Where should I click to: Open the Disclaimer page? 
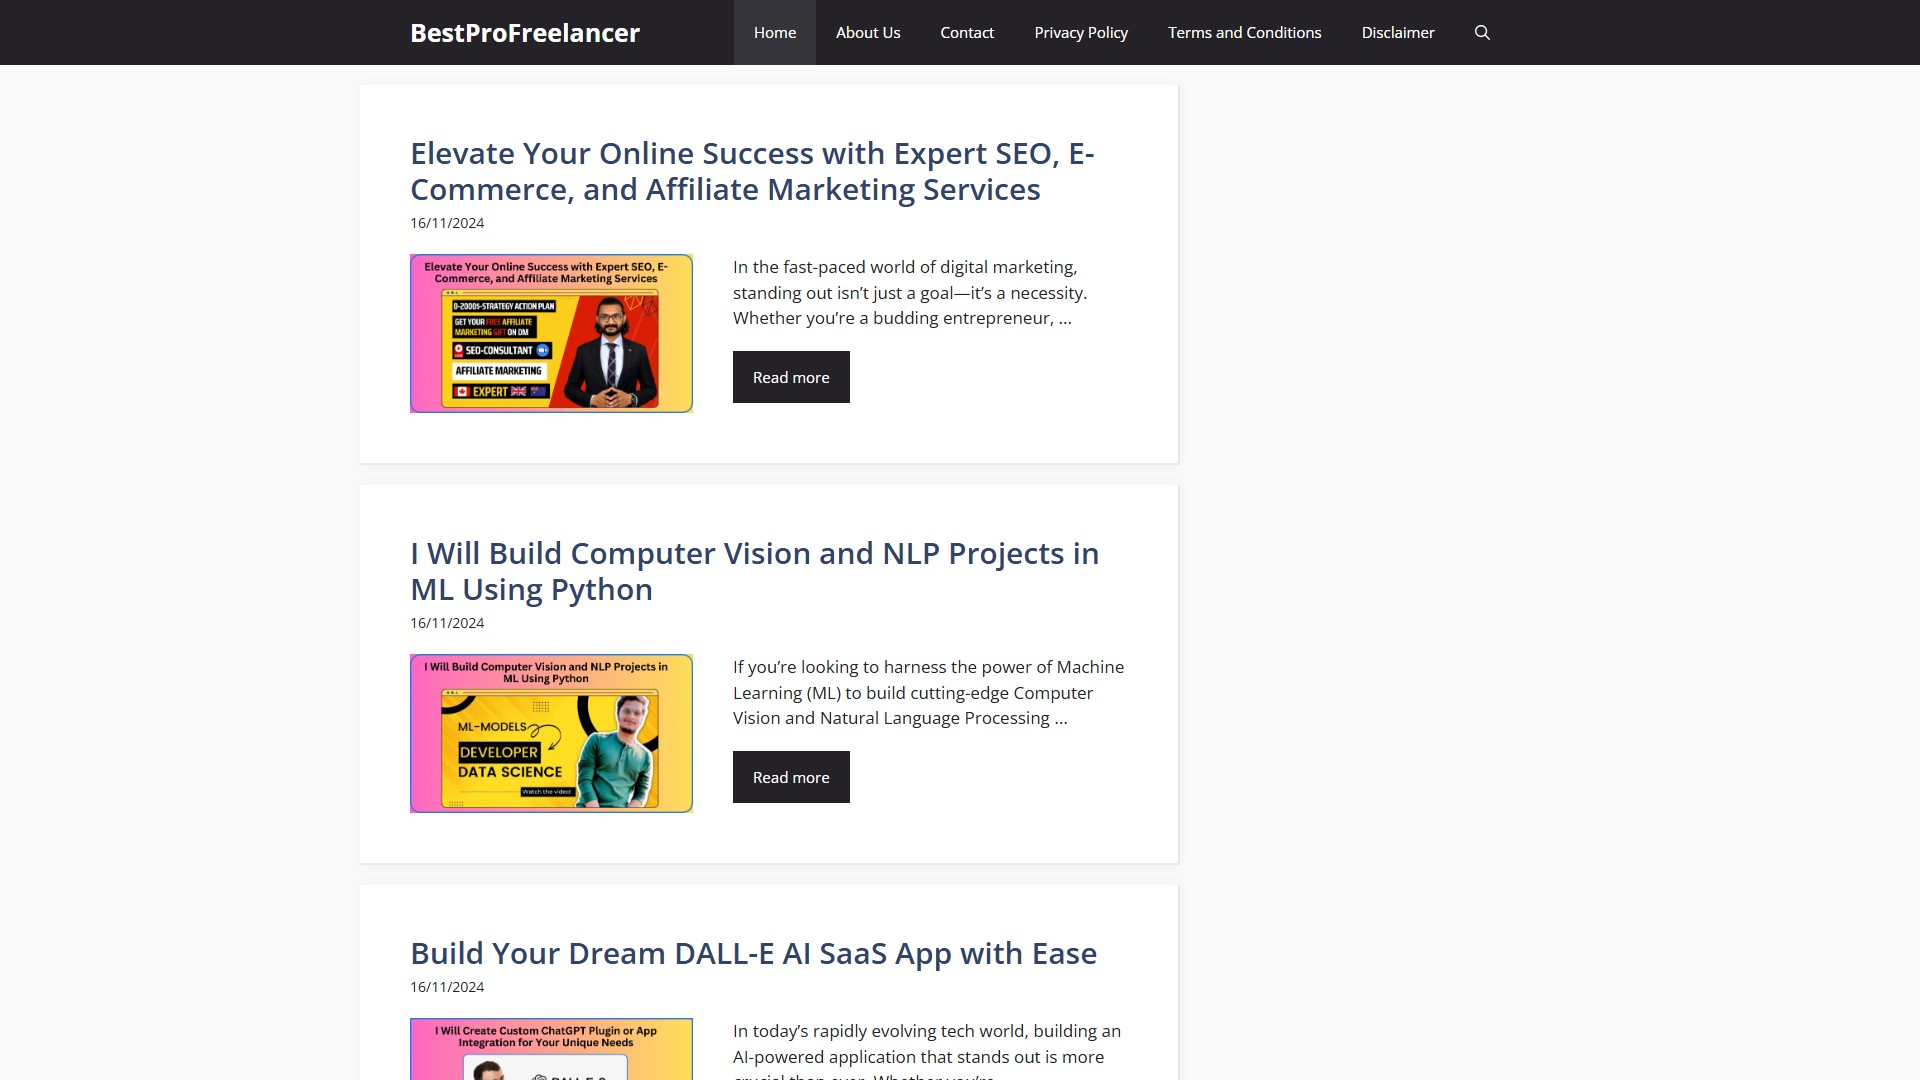tap(1397, 33)
